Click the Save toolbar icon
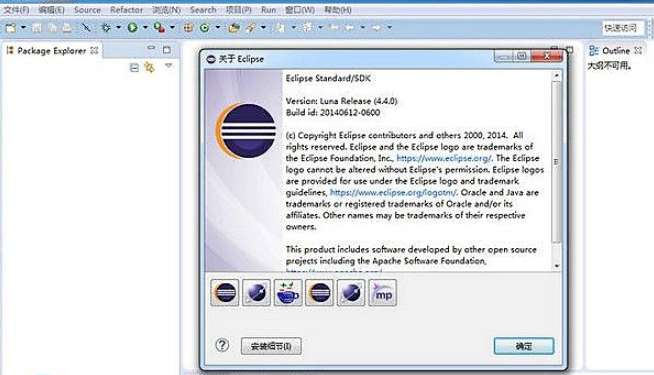This screenshot has width=654, height=375. [x=37, y=28]
